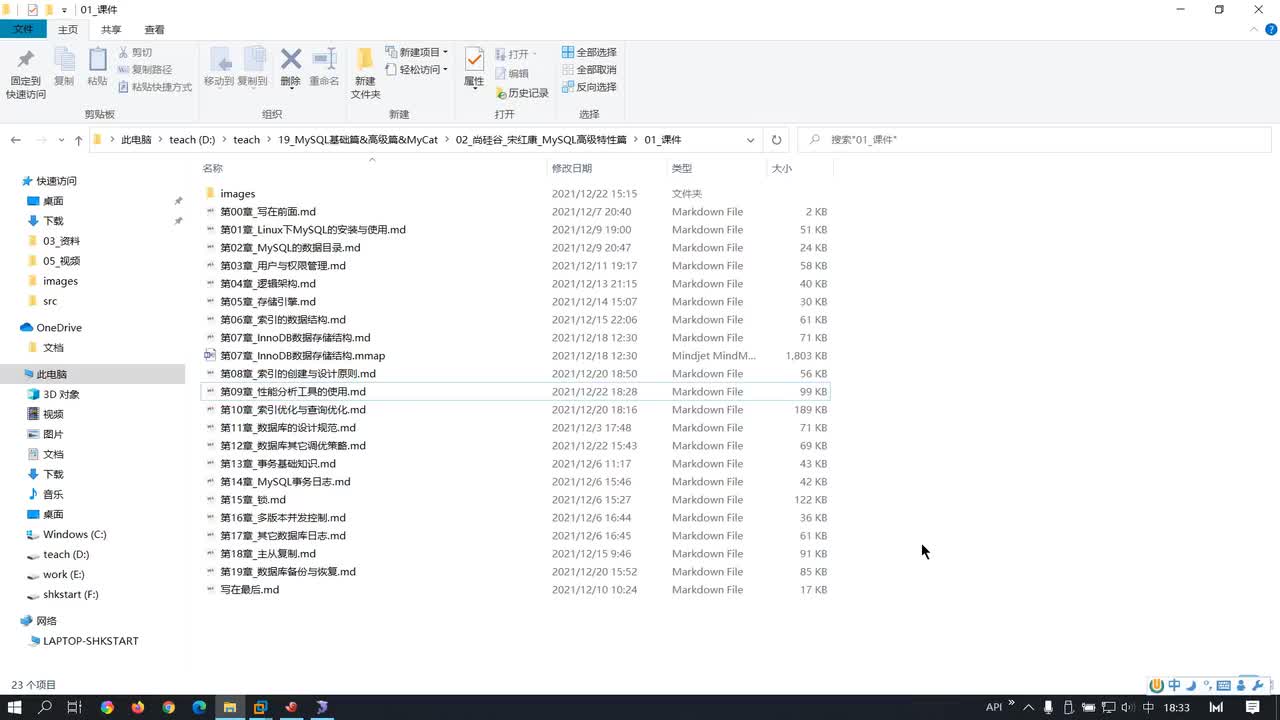
Task: Open the Easy Access (轻松访问) dropdown
Action: pos(416,70)
